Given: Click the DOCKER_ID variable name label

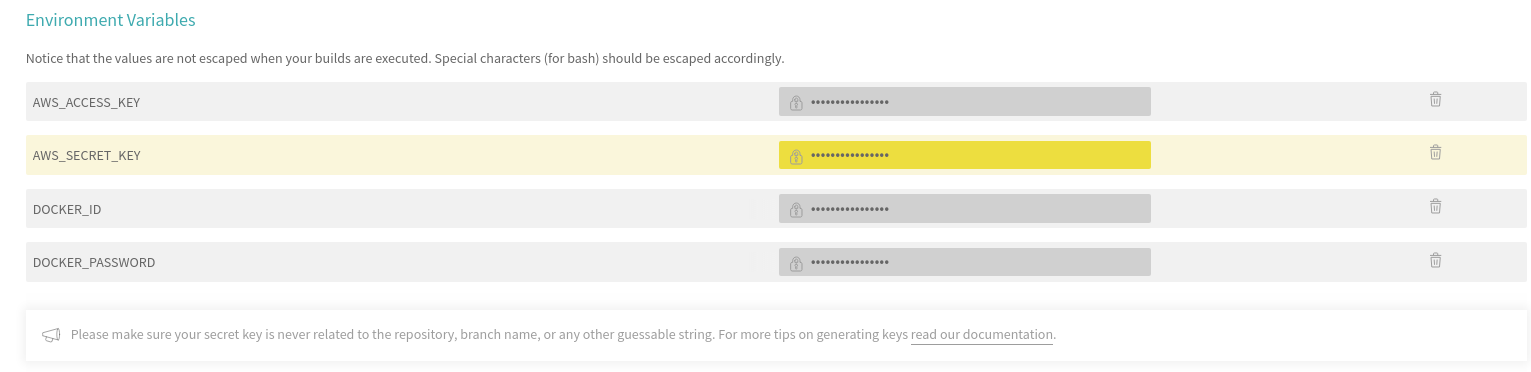Looking at the screenshot, I should tap(67, 209).
